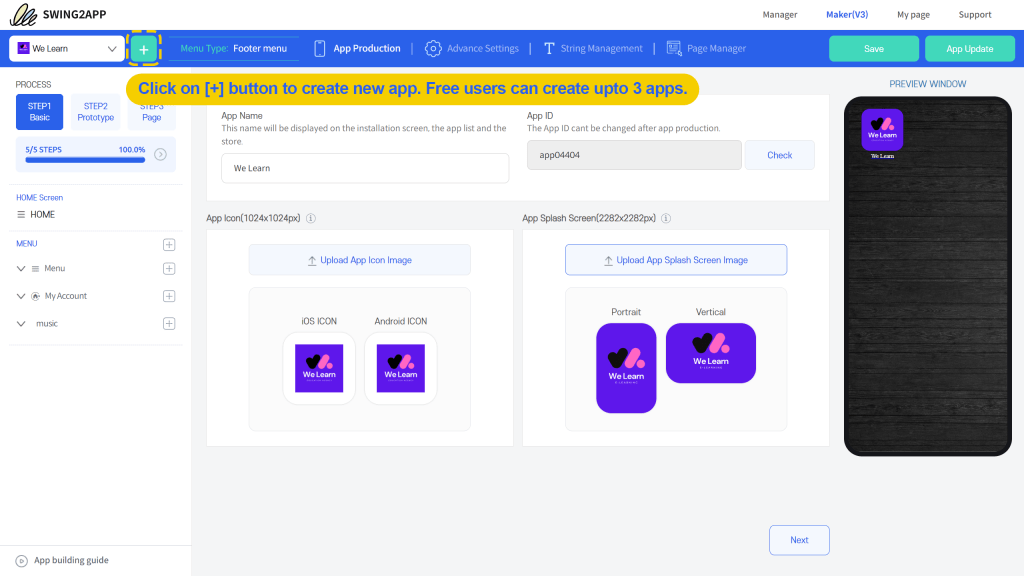This screenshot has height=576, width=1024.
Task: Proceed with the Next button
Action: click(799, 540)
